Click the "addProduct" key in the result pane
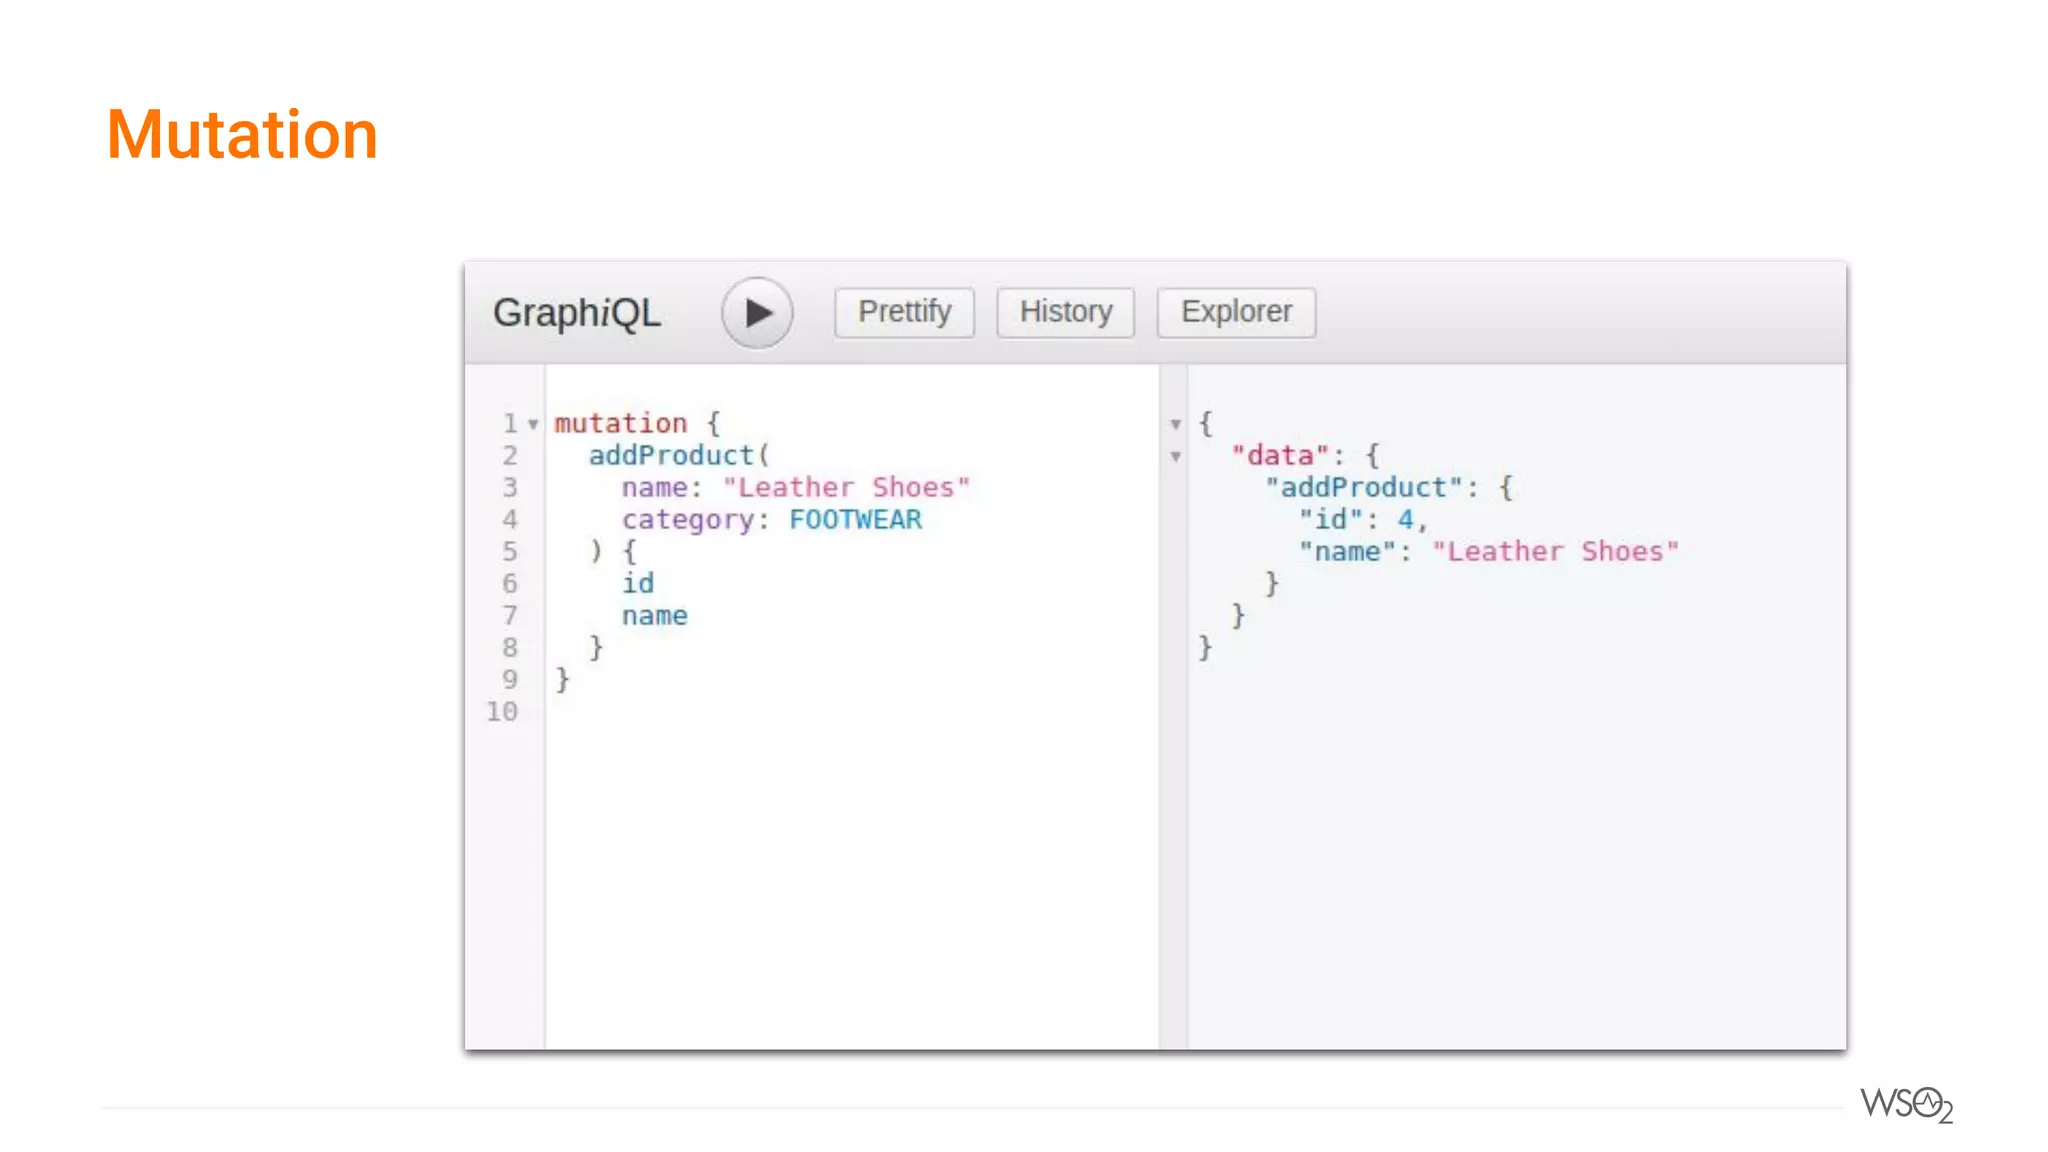2048x1152 pixels. click(1364, 487)
